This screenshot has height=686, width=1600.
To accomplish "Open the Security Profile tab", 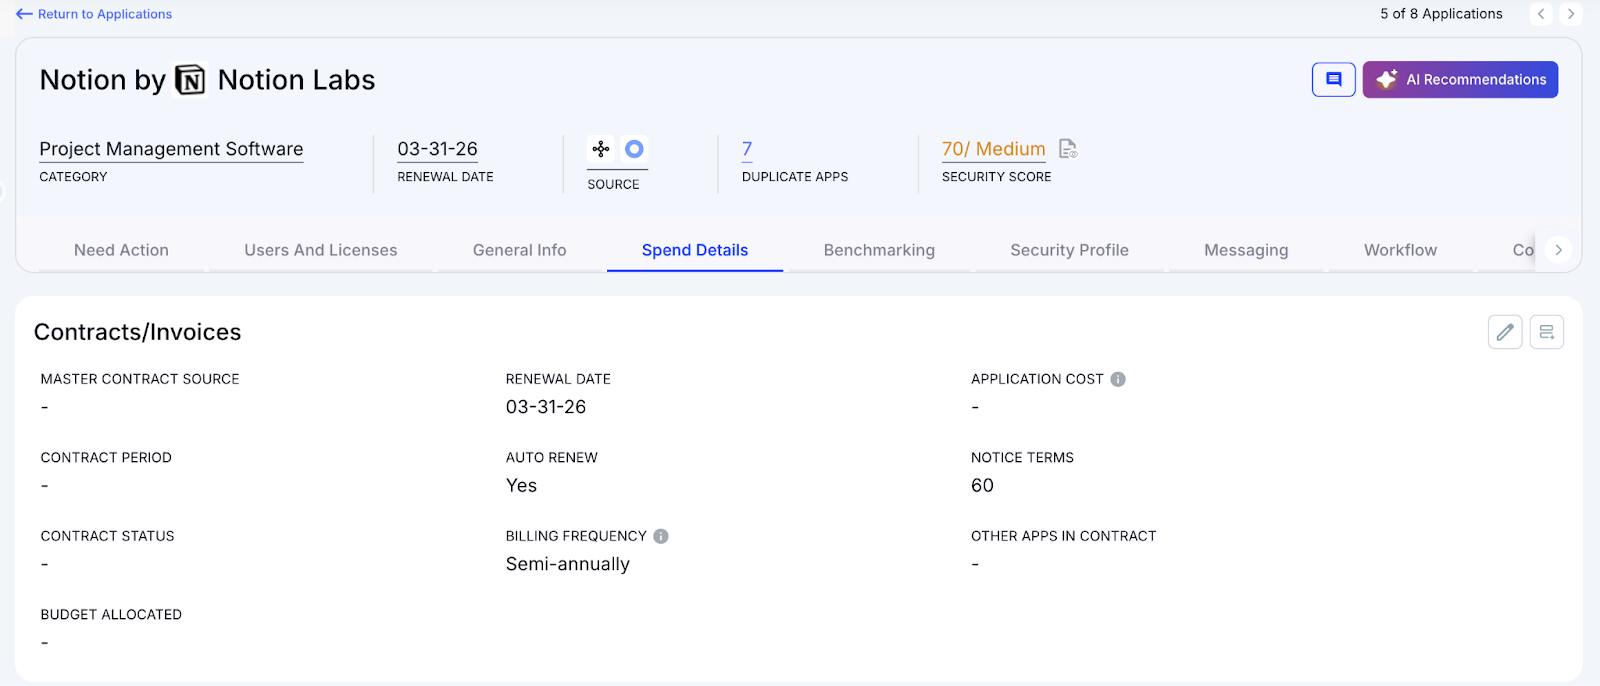I will 1069,250.
